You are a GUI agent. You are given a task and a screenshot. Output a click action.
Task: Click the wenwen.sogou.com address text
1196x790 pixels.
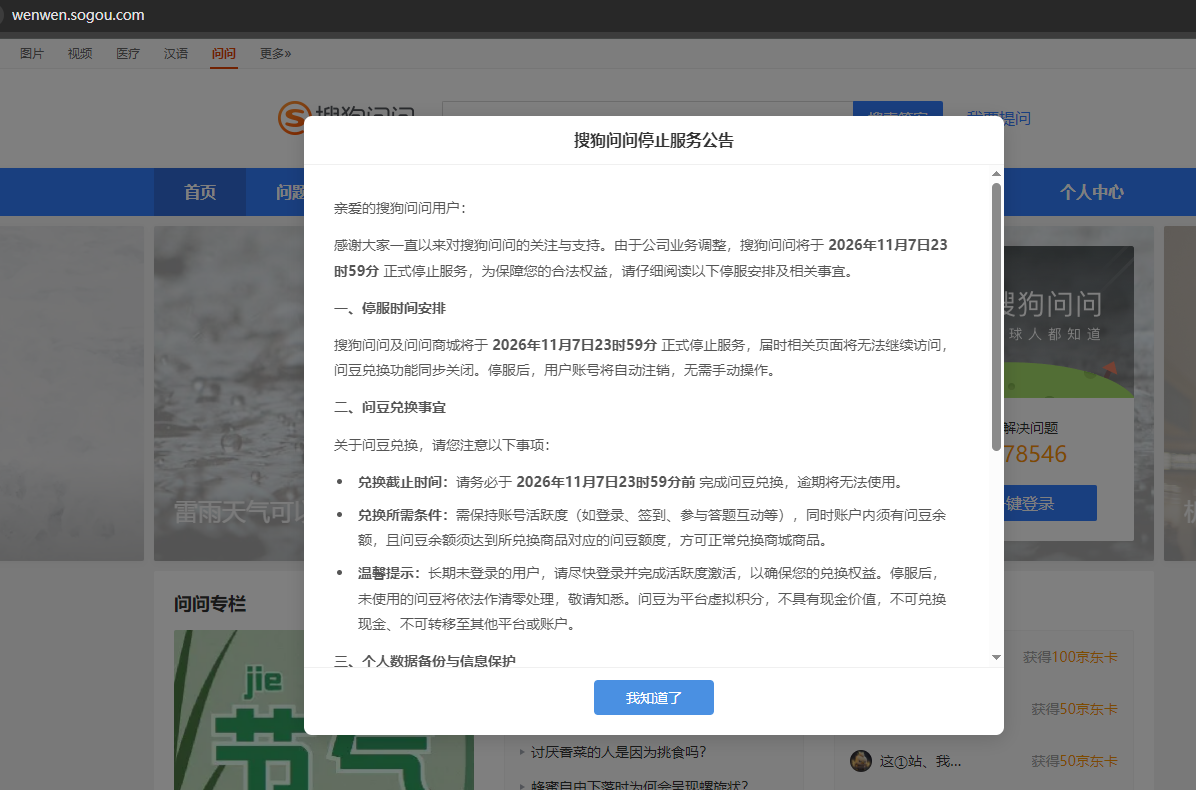78,15
